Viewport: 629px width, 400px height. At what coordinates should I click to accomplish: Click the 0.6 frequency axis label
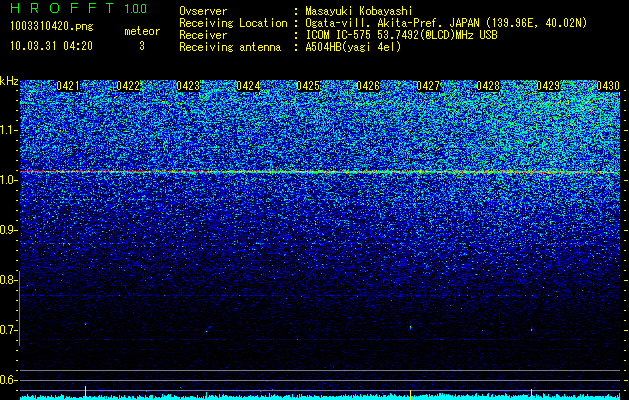pyautogui.click(x=9, y=380)
